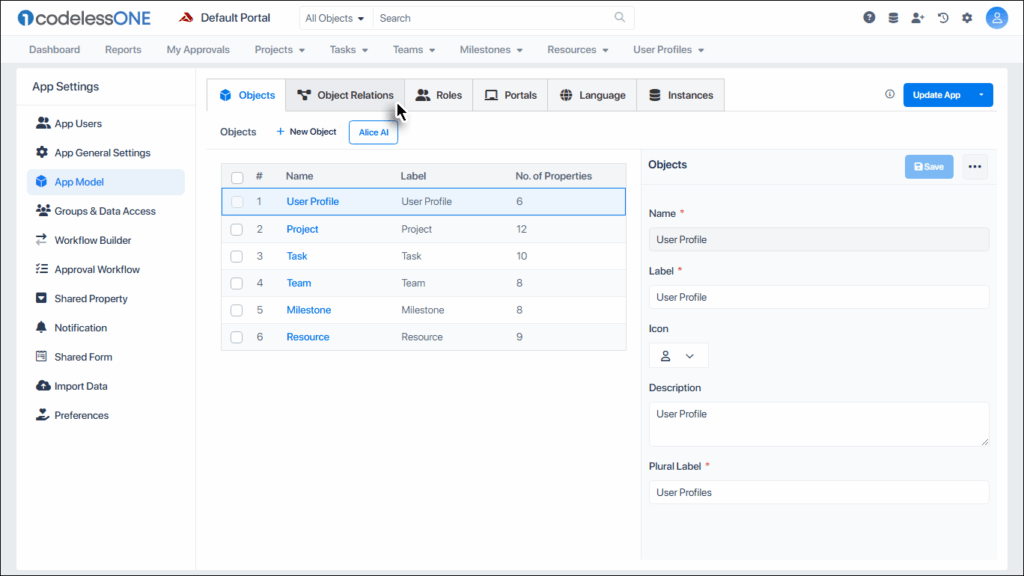Select the Milestone row checkbox
Viewport: 1024px width, 576px height.
tap(237, 310)
